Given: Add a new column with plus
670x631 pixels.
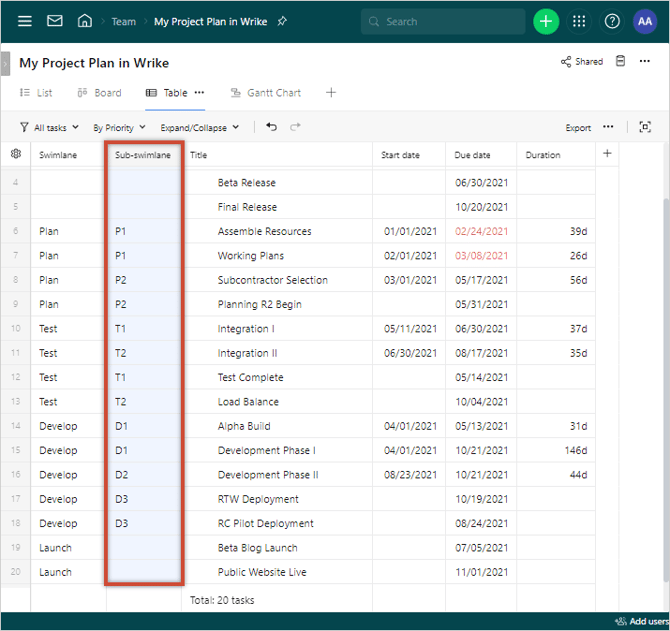Looking at the screenshot, I should 607,154.
